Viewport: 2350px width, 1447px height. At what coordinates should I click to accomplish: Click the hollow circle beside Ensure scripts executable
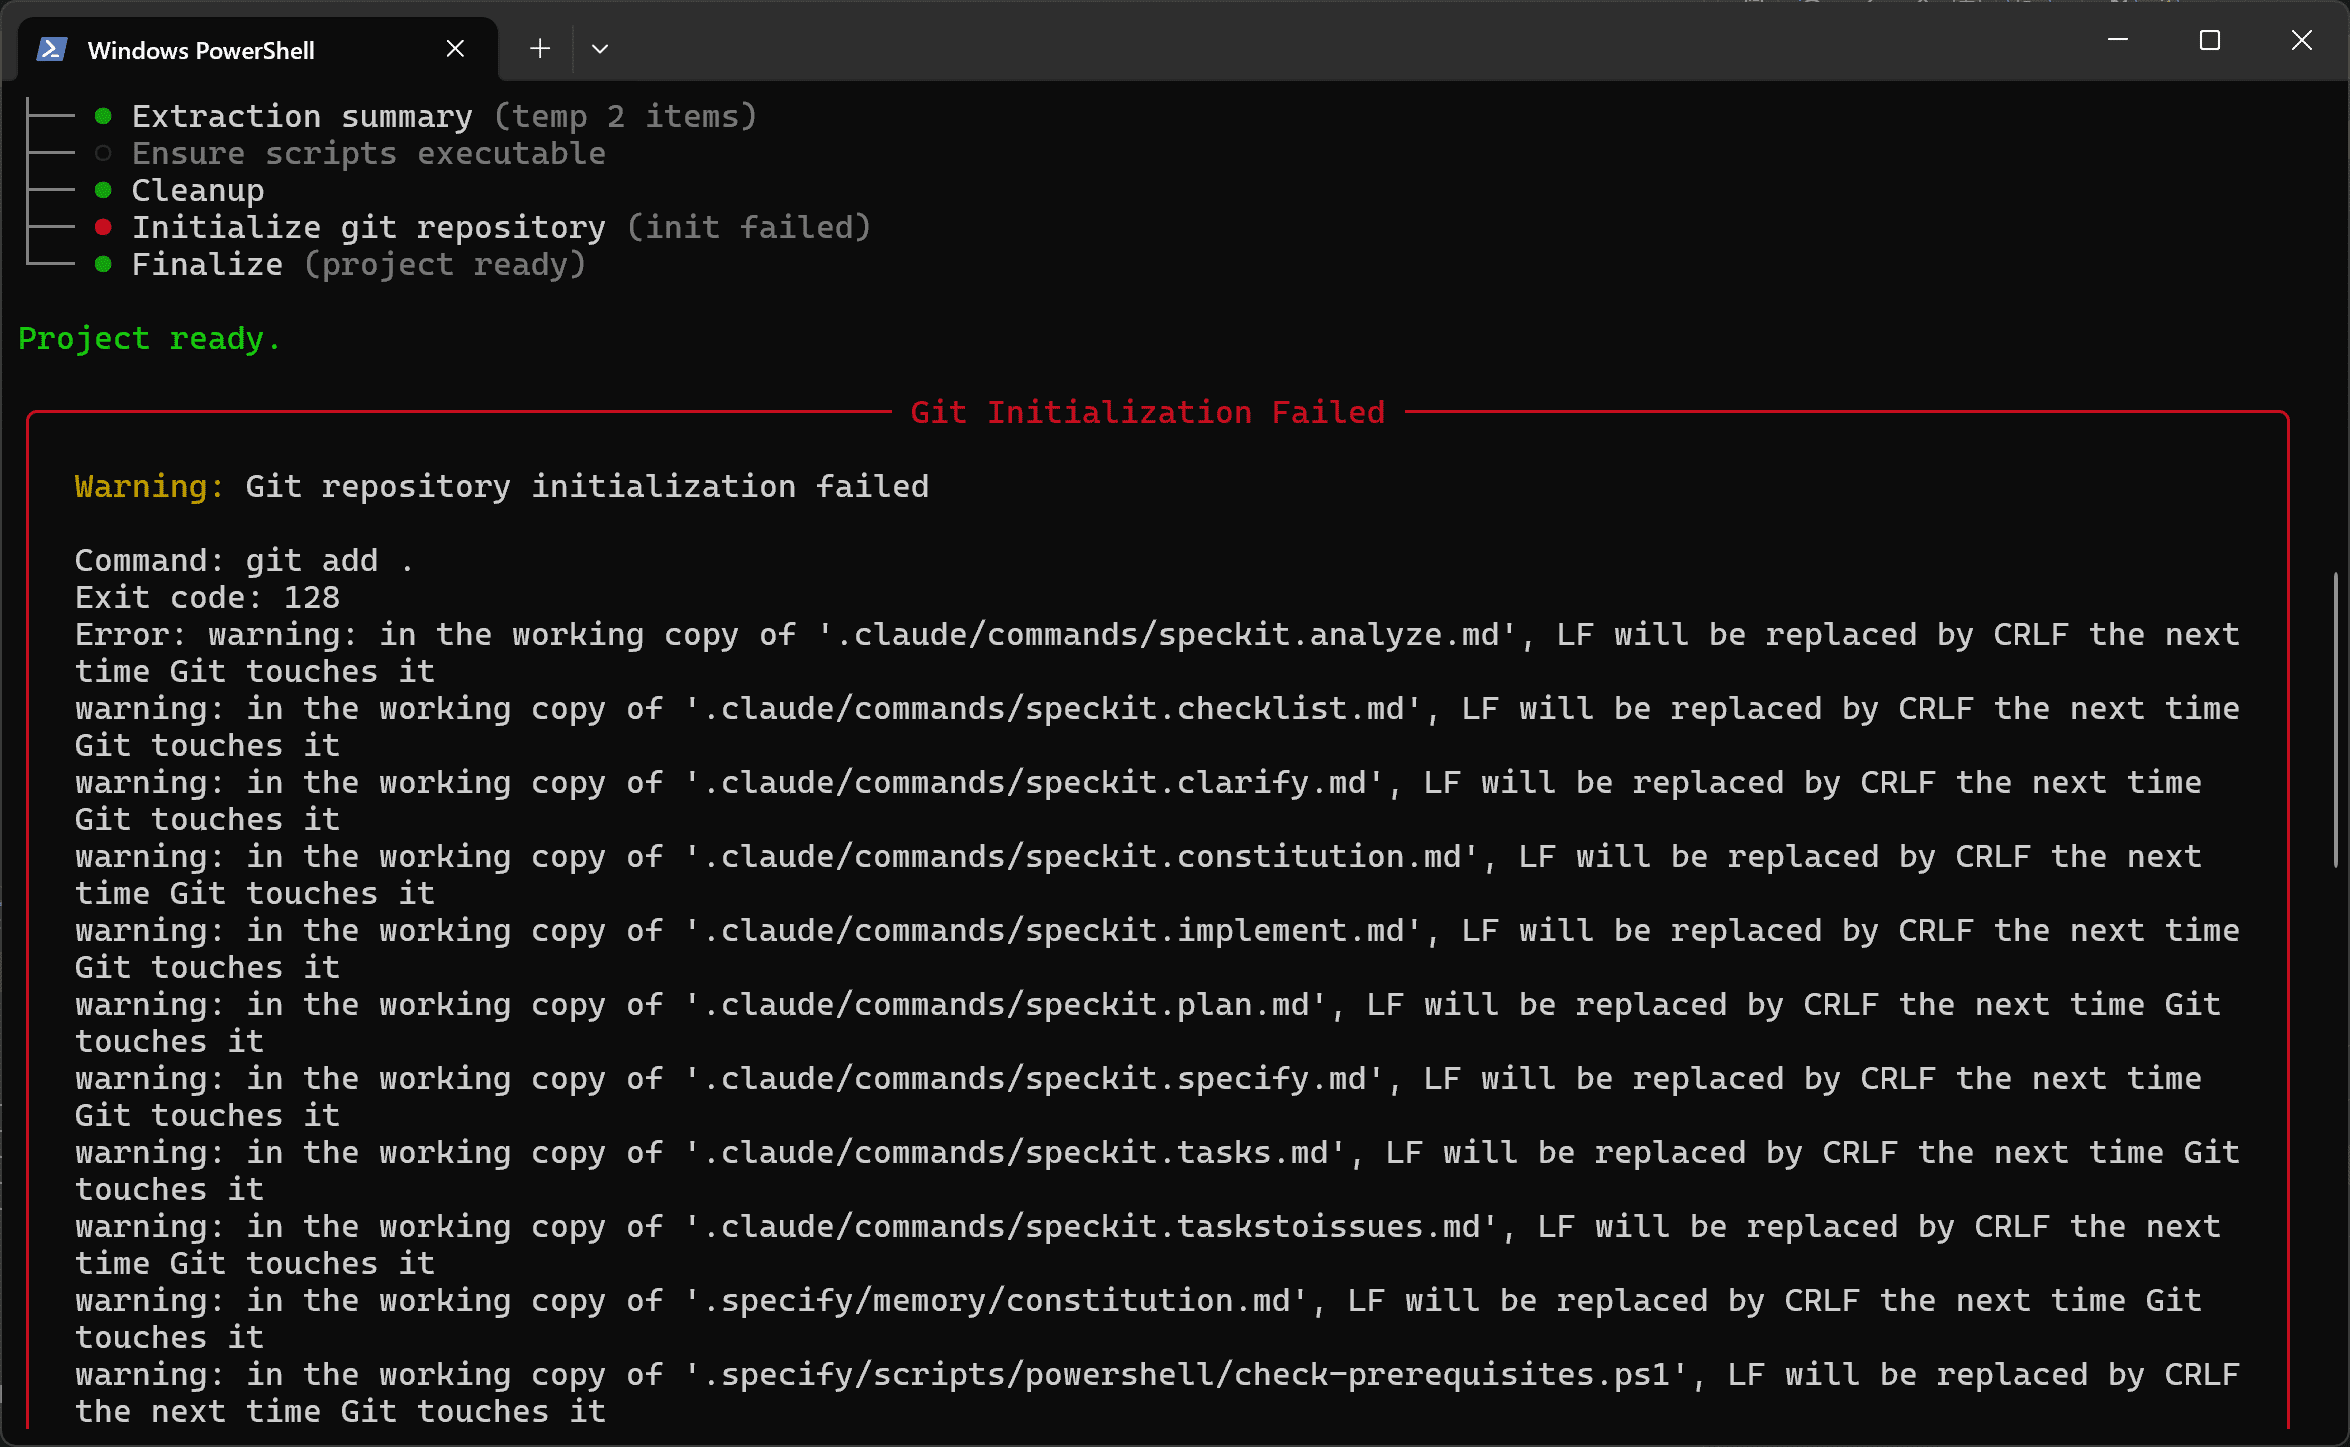pos(103,153)
